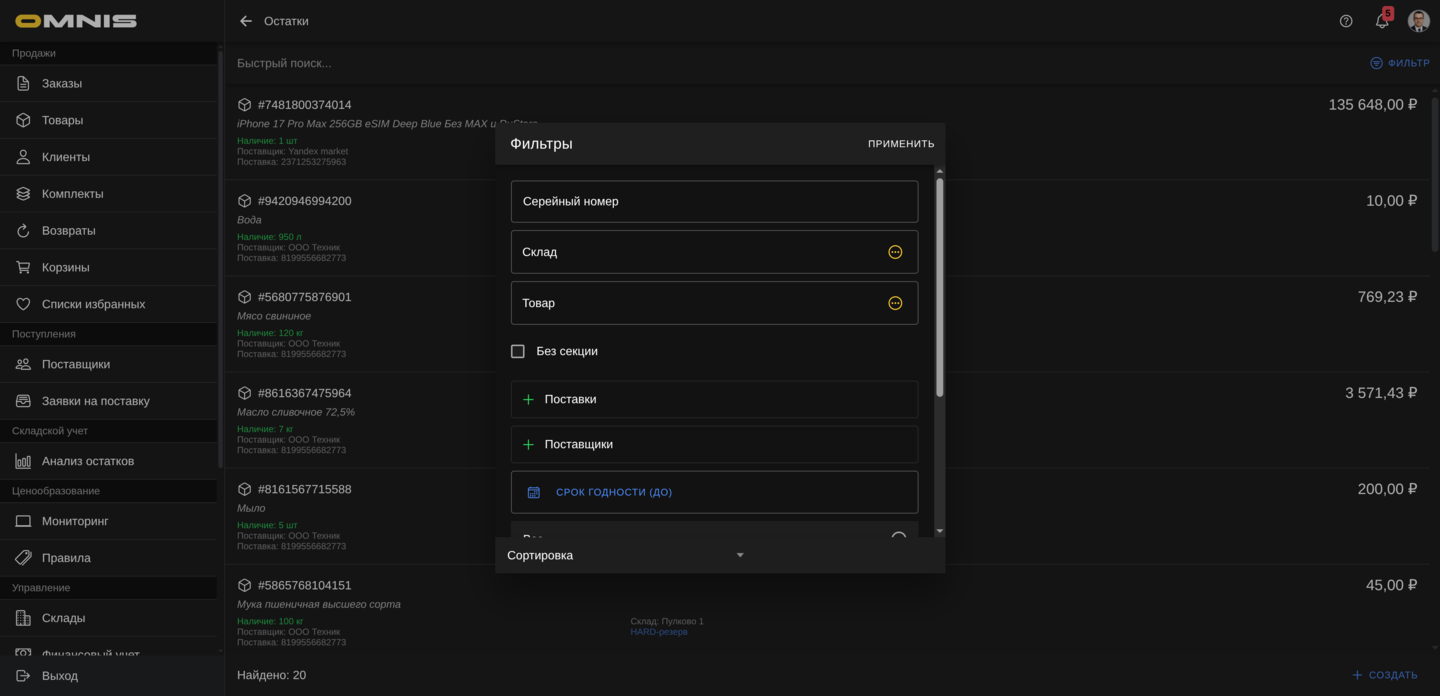Enable the Без секции checkbox
1440x696 pixels.
tap(518, 351)
